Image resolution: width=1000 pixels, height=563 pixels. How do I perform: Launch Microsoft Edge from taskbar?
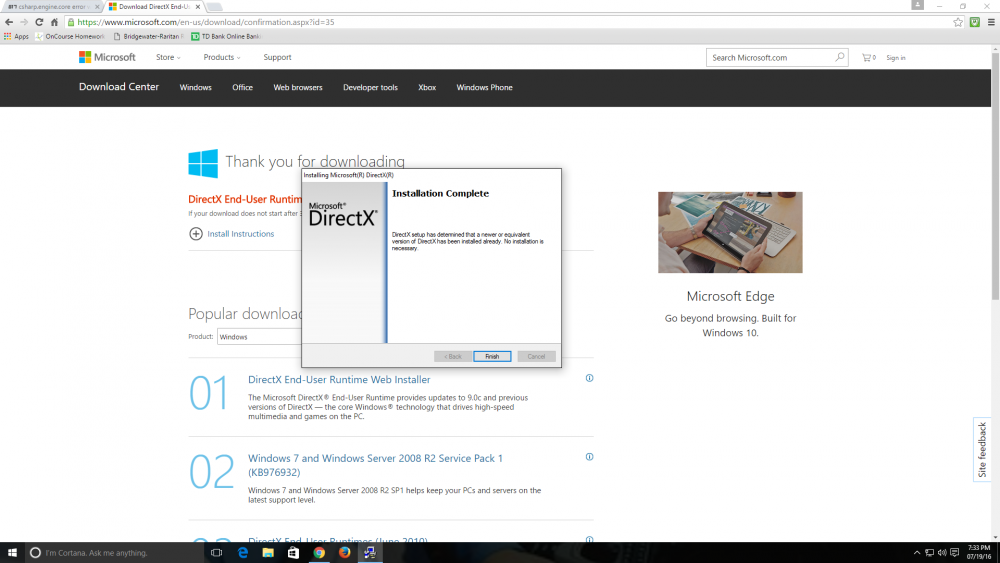pyautogui.click(x=242, y=553)
